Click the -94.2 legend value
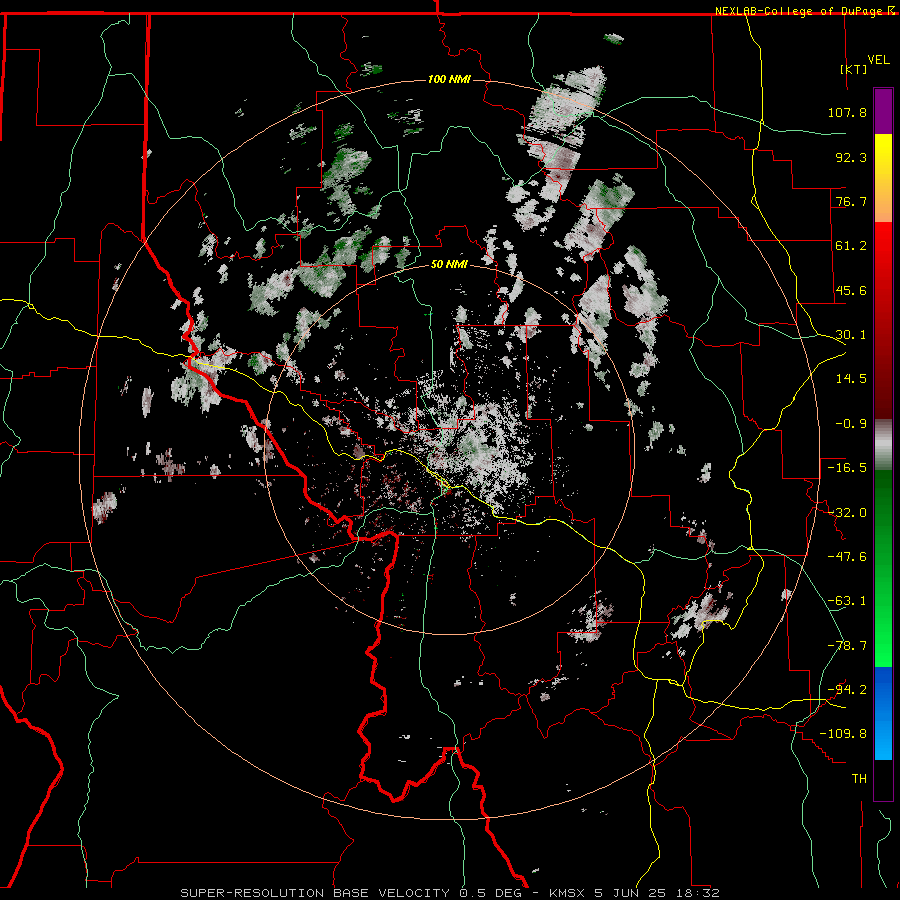Image resolution: width=900 pixels, height=900 pixels. [847, 690]
